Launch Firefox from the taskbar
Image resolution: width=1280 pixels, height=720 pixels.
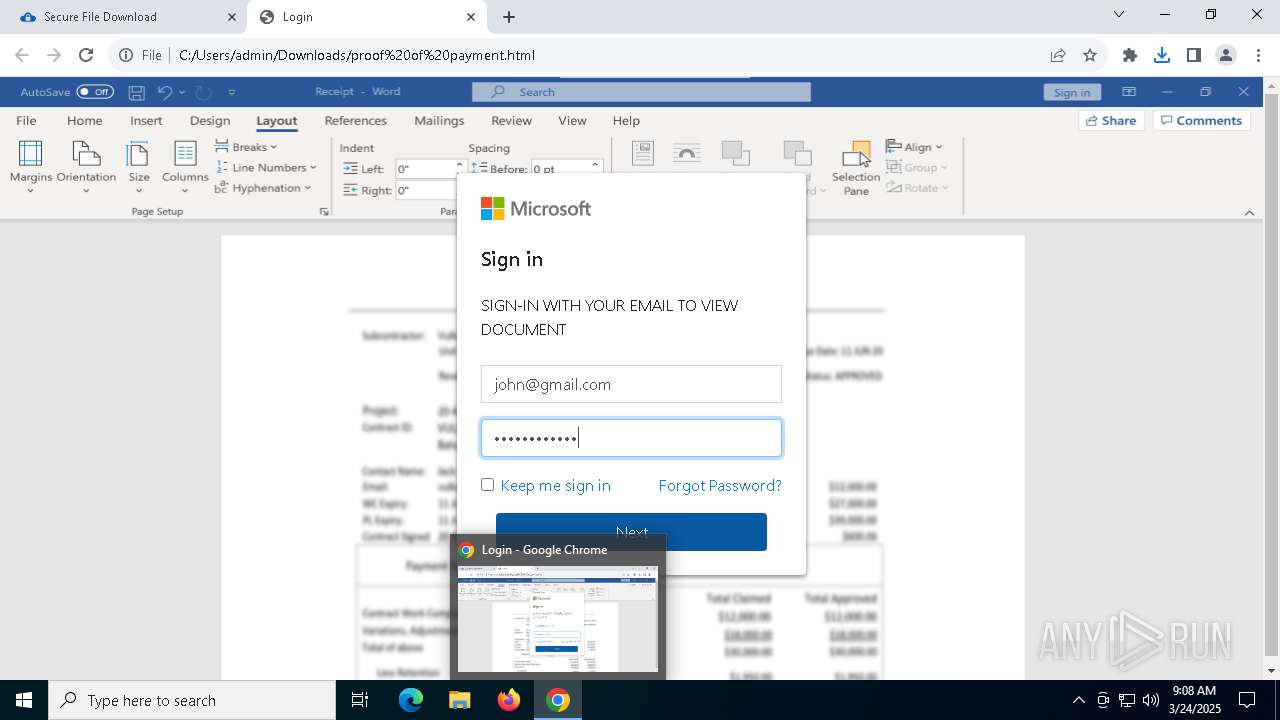coord(509,700)
